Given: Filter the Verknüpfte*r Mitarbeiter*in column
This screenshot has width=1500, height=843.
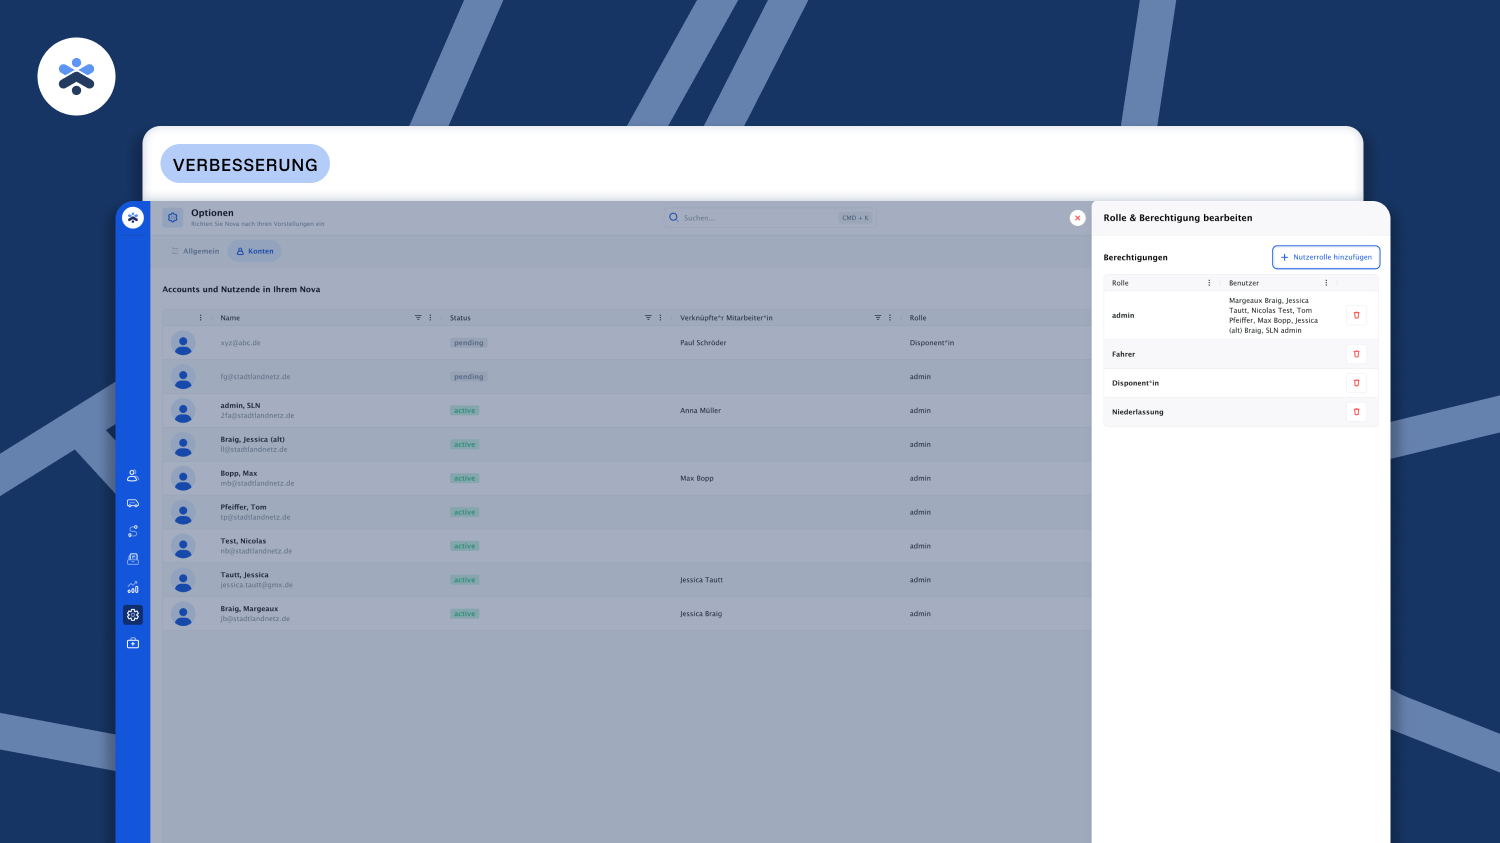Looking at the screenshot, I should pos(878,318).
